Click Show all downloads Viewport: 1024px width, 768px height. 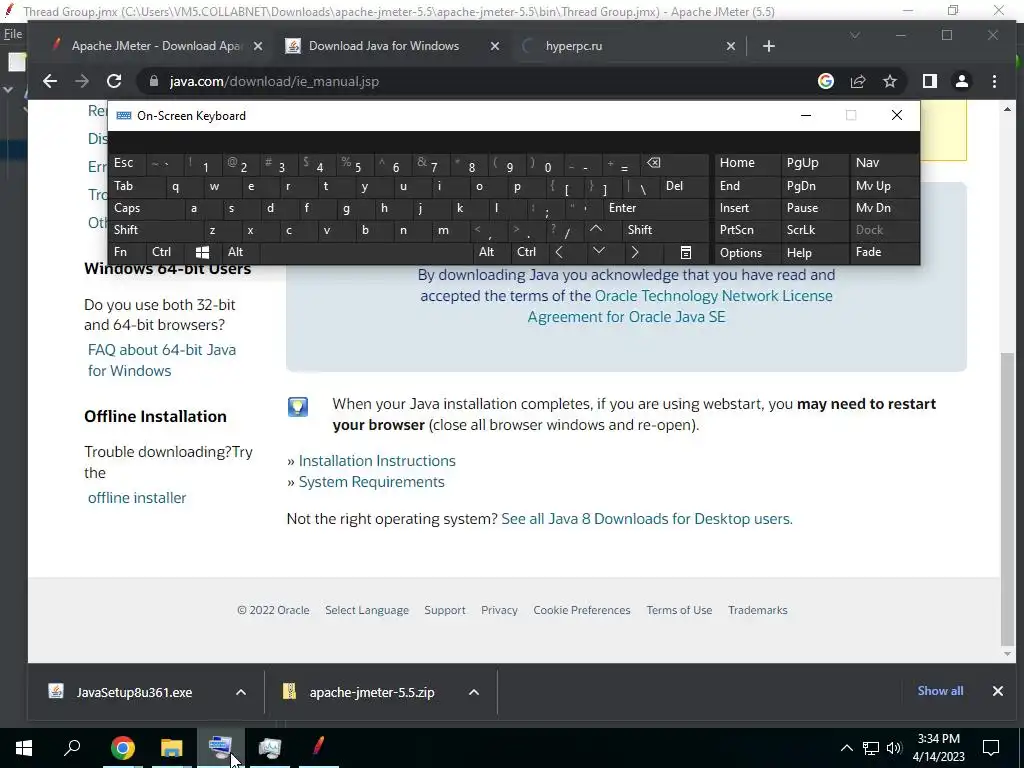940,691
